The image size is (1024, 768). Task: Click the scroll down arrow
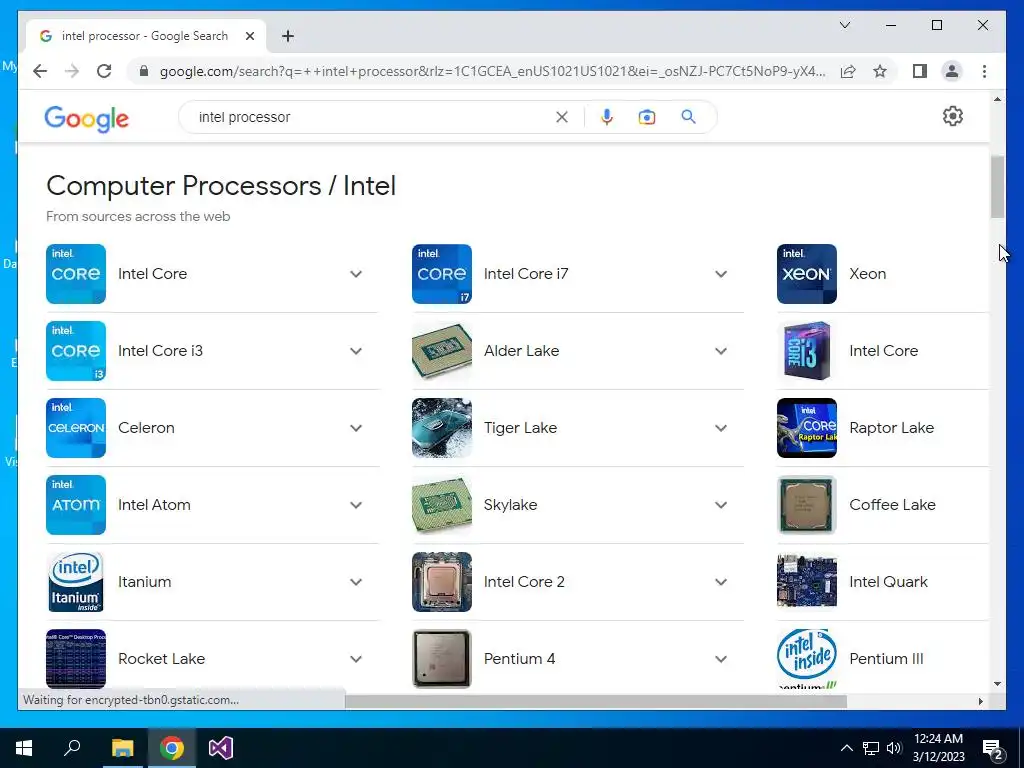point(997,684)
